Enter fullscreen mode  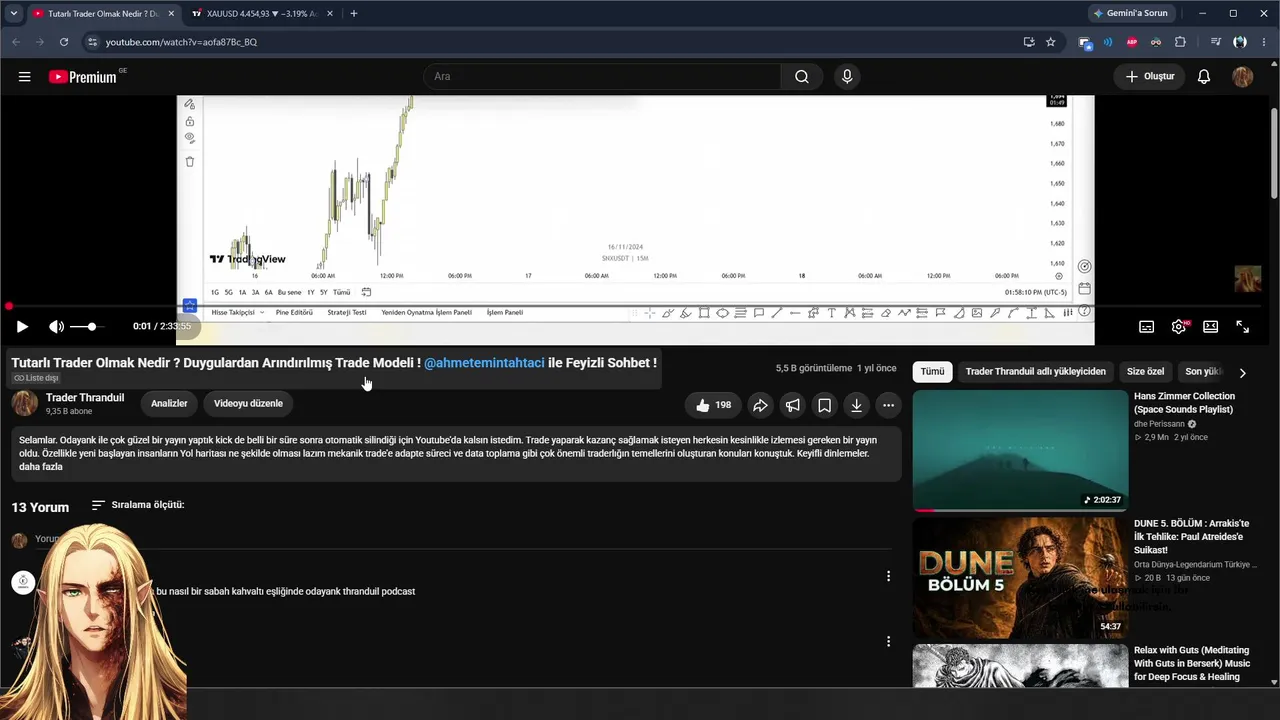[x=1242, y=326]
